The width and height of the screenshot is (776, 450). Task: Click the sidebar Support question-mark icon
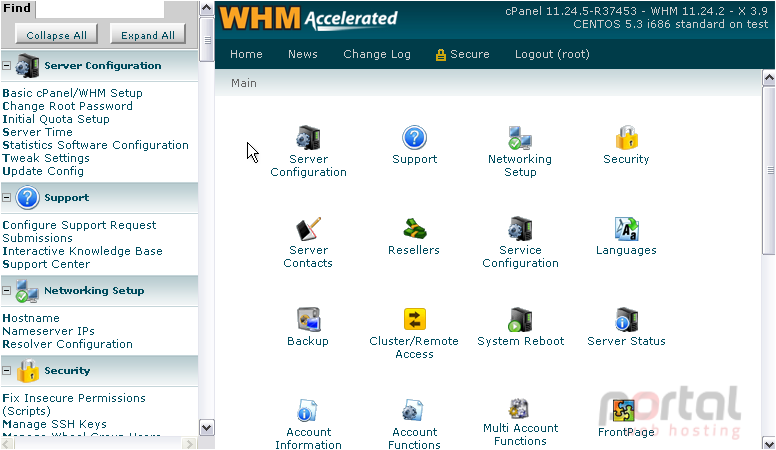point(27,198)
